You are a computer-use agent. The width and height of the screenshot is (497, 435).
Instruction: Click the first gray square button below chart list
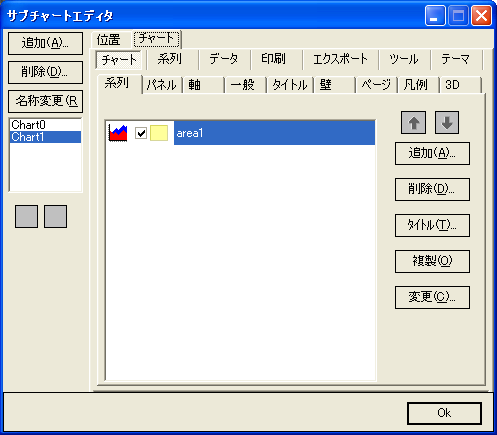pyautogui.click(x=26, y=217)
